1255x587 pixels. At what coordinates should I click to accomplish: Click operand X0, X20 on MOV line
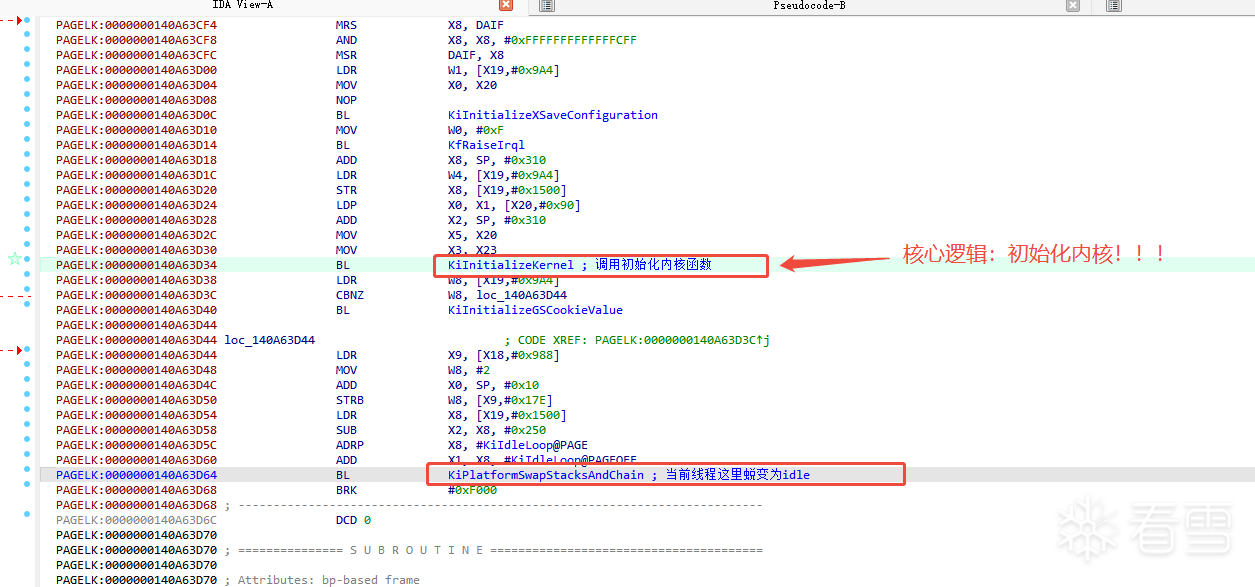click(x=472, y=85)
